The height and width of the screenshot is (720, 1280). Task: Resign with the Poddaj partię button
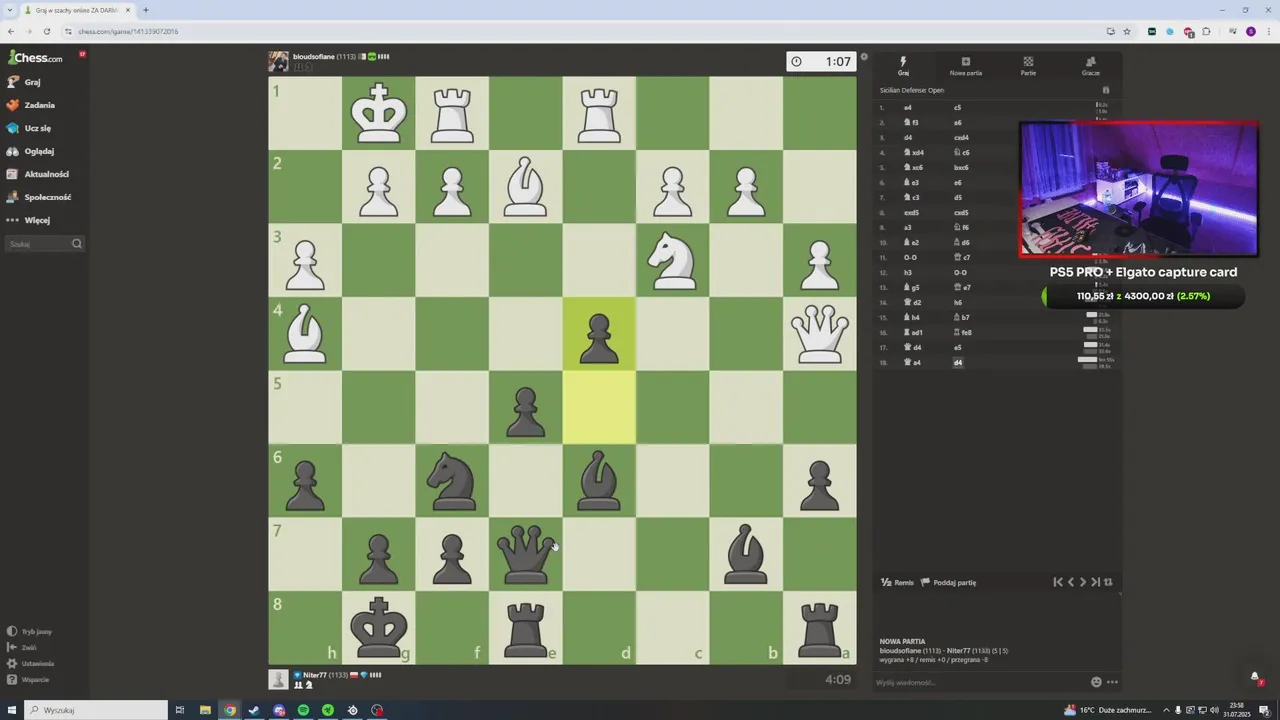tap(948, 582)
